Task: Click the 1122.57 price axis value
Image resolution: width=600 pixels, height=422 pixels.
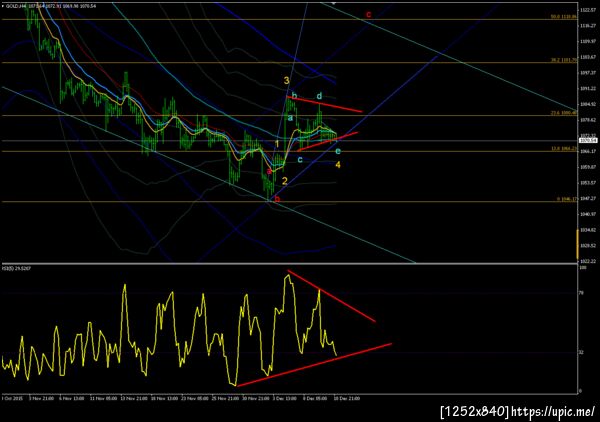Action: tap(588, 10)
